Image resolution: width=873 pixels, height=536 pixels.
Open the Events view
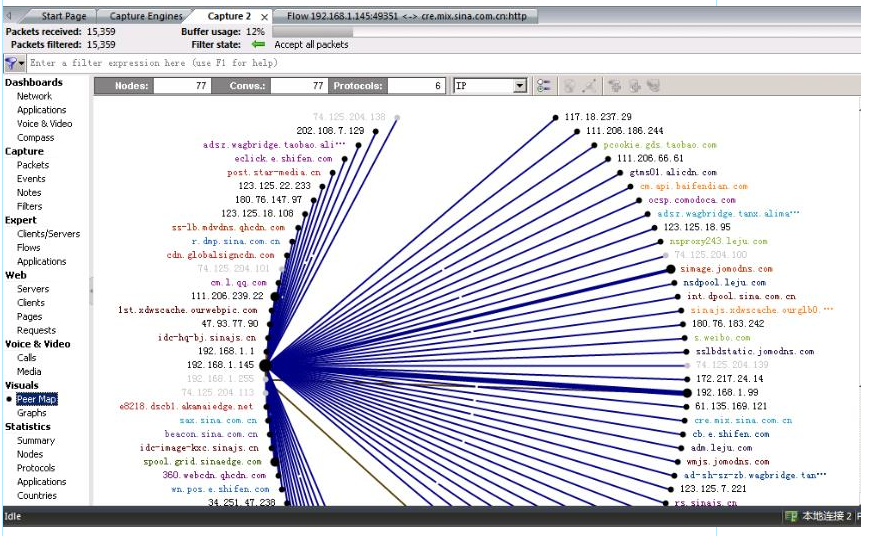click(x=31, y=179)
